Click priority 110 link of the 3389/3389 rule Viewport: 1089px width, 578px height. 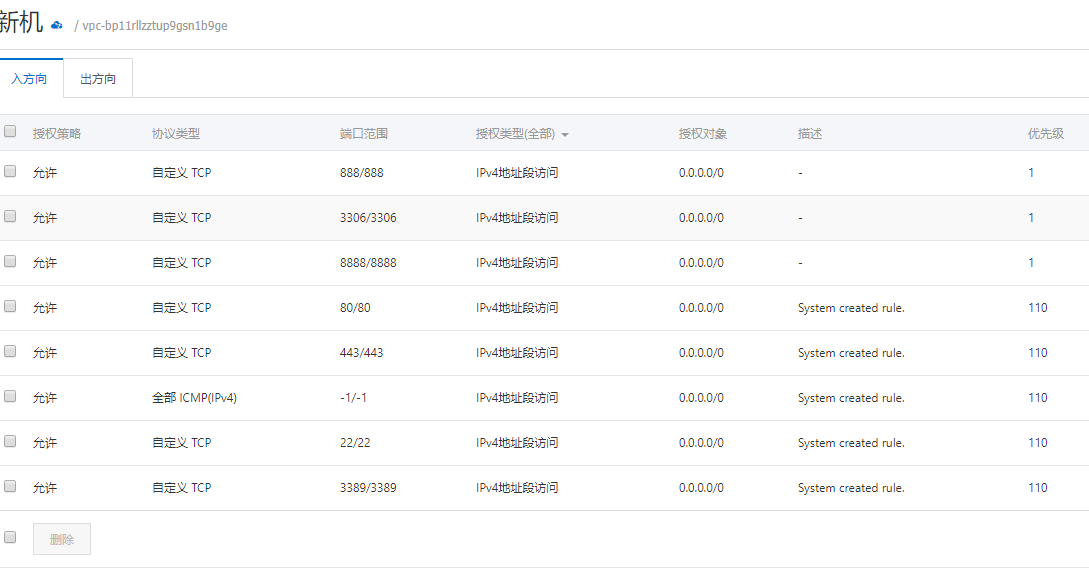tap(1037, 487)
